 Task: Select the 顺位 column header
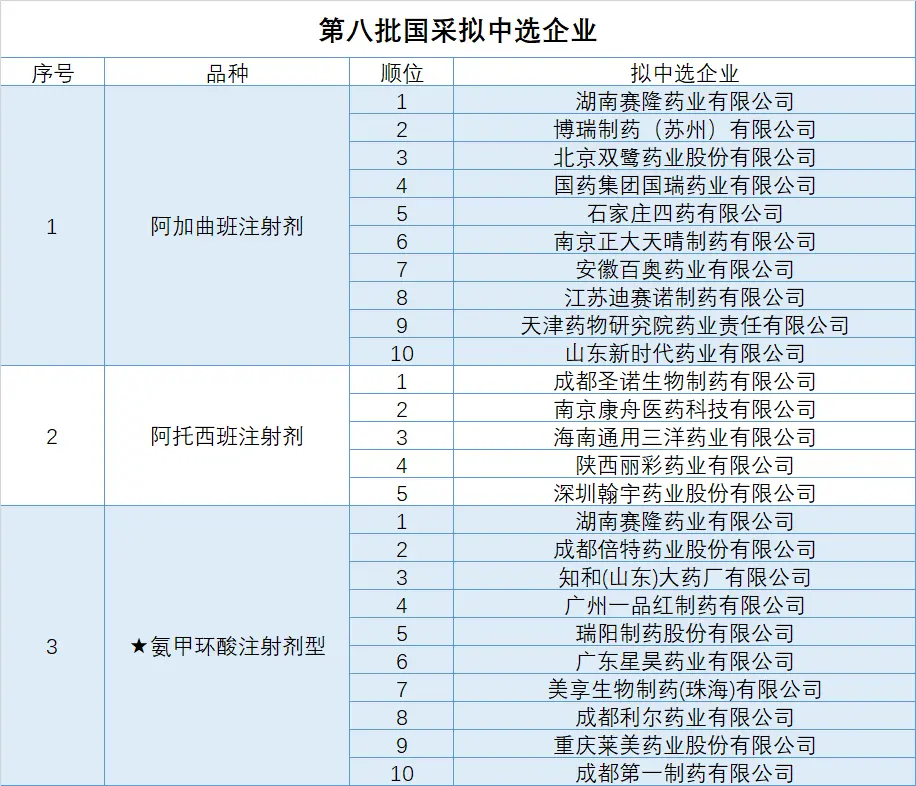click(x=401, y=74)
